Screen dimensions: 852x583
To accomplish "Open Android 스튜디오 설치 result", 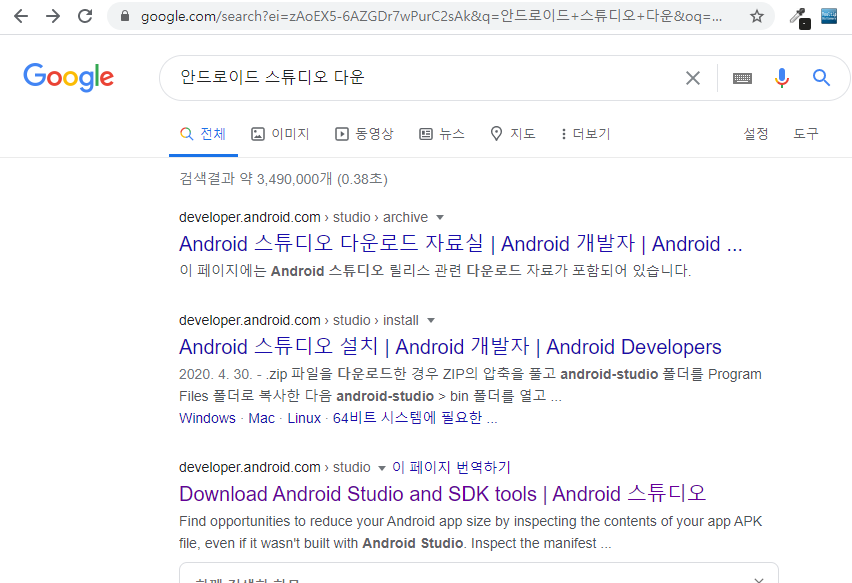I will pyautogui.click(x=450, y=347).
